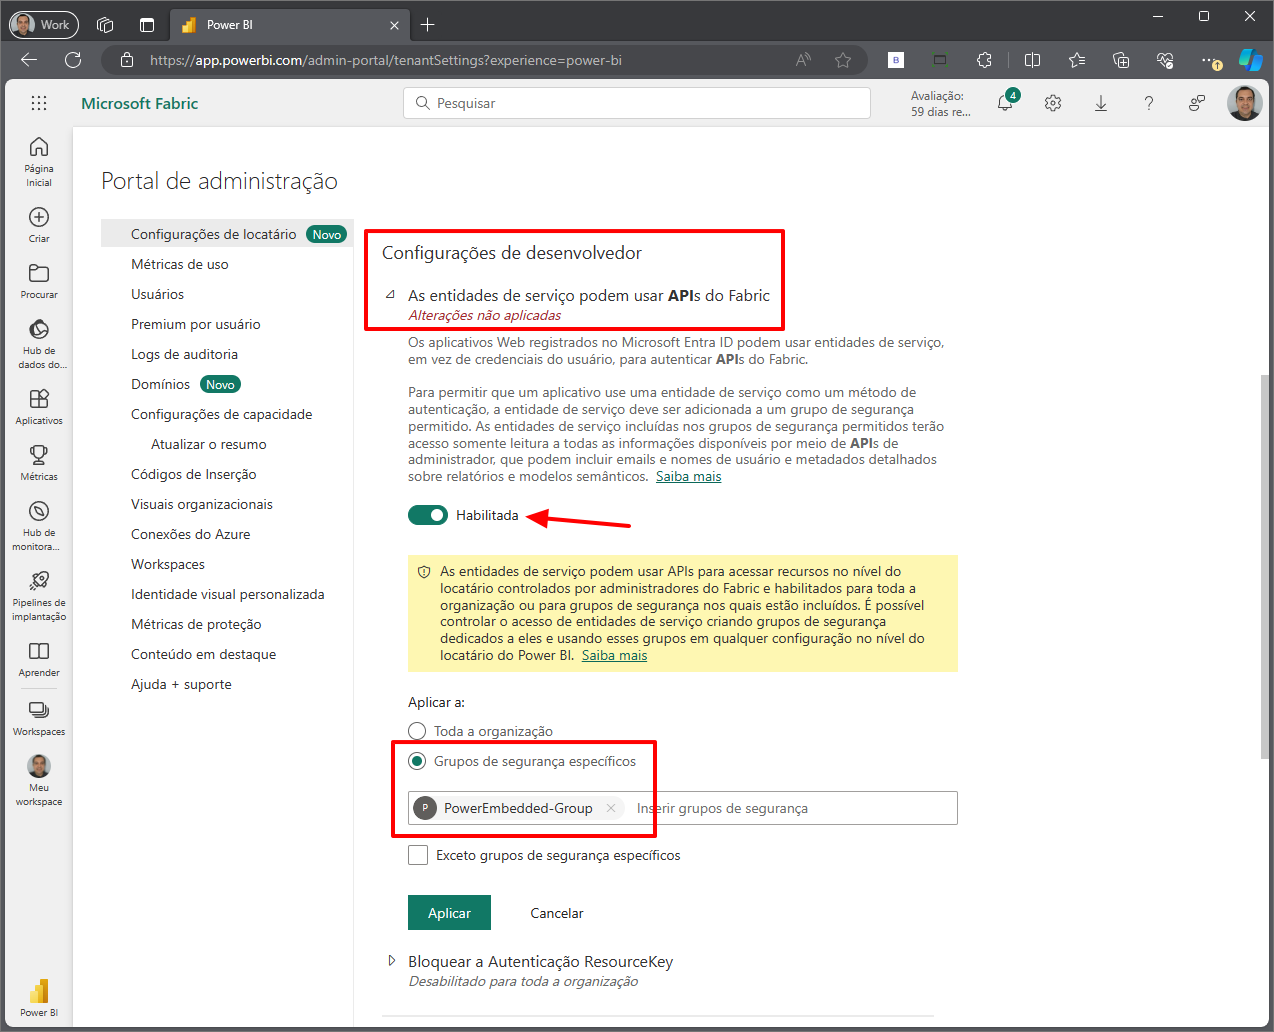Select Logs de auditoria in admin menu

pos(184,354)
